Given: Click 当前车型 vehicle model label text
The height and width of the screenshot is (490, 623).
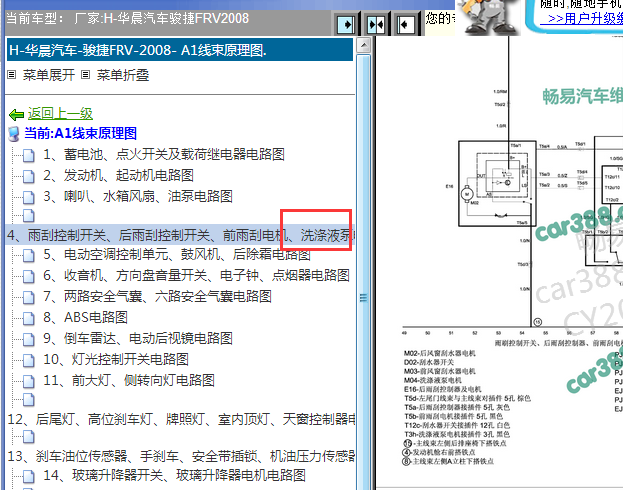Looking at the screenshot, I should (x=35, y=18).
